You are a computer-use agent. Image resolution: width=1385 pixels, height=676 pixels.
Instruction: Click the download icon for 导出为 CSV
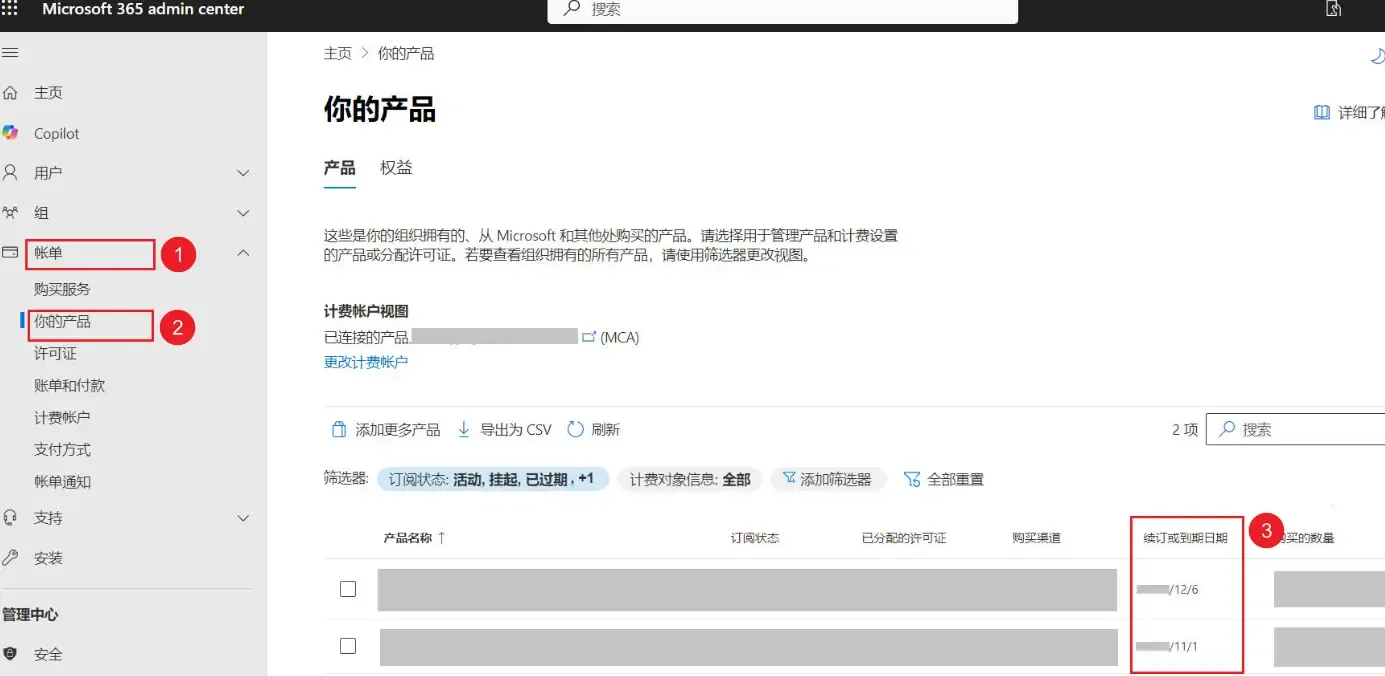tap(464, 430)
